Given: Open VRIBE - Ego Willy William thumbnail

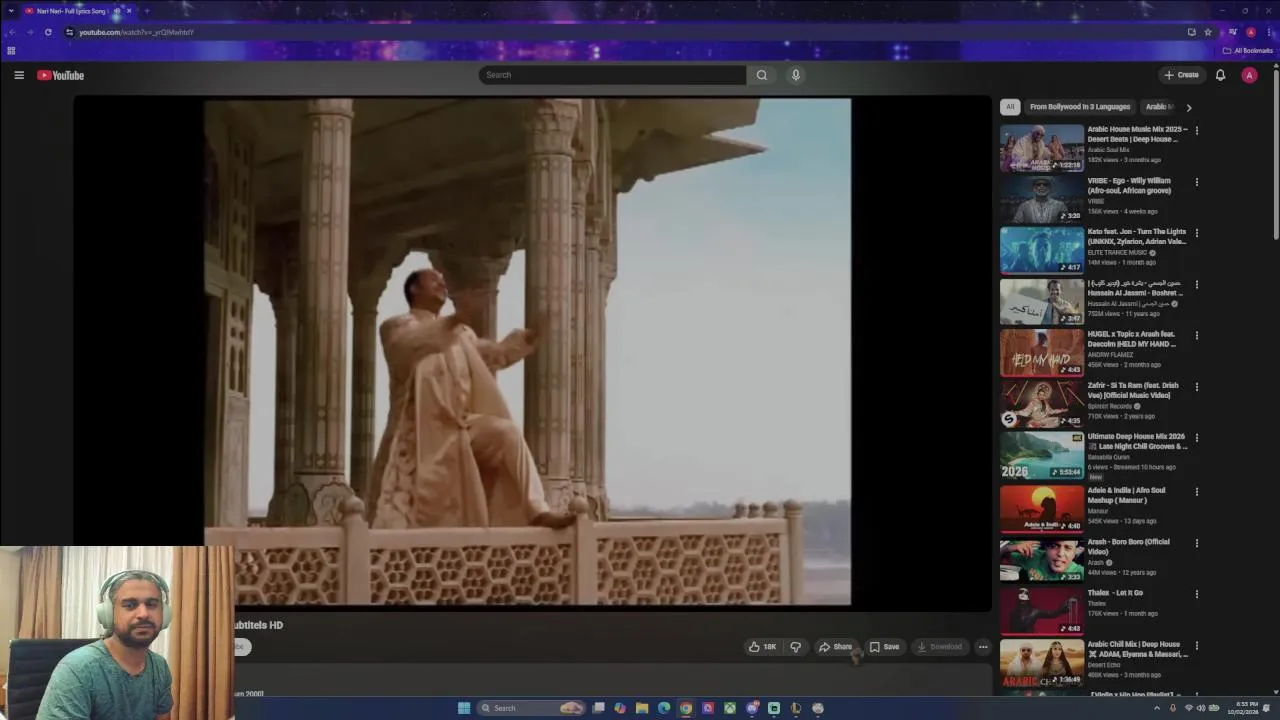Looking at the screenshot, I should [x=1042, y=199].
